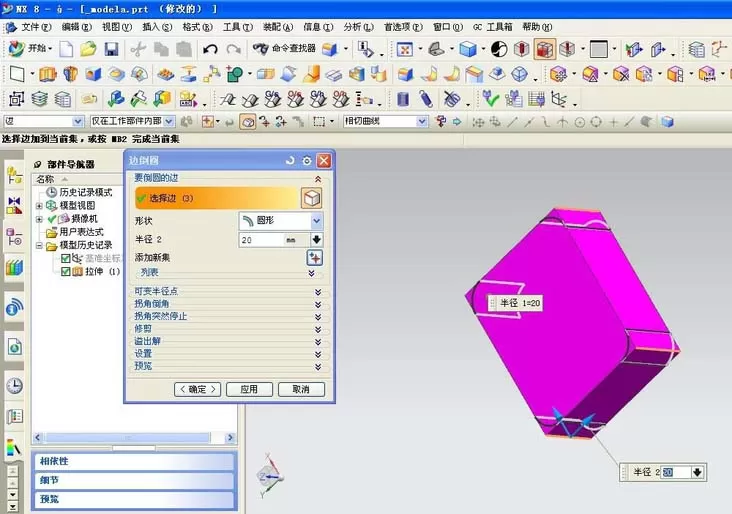The width and height of the screenshot is (732, 514).
Task: Select the History Mode (历史记录模式) tree item
Action: (79, 192)
